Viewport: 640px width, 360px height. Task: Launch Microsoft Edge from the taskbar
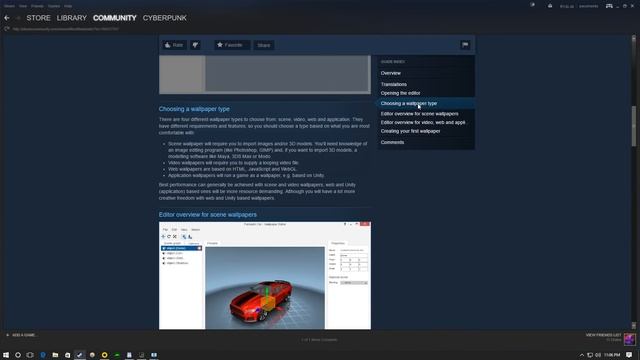click(43, 355)
